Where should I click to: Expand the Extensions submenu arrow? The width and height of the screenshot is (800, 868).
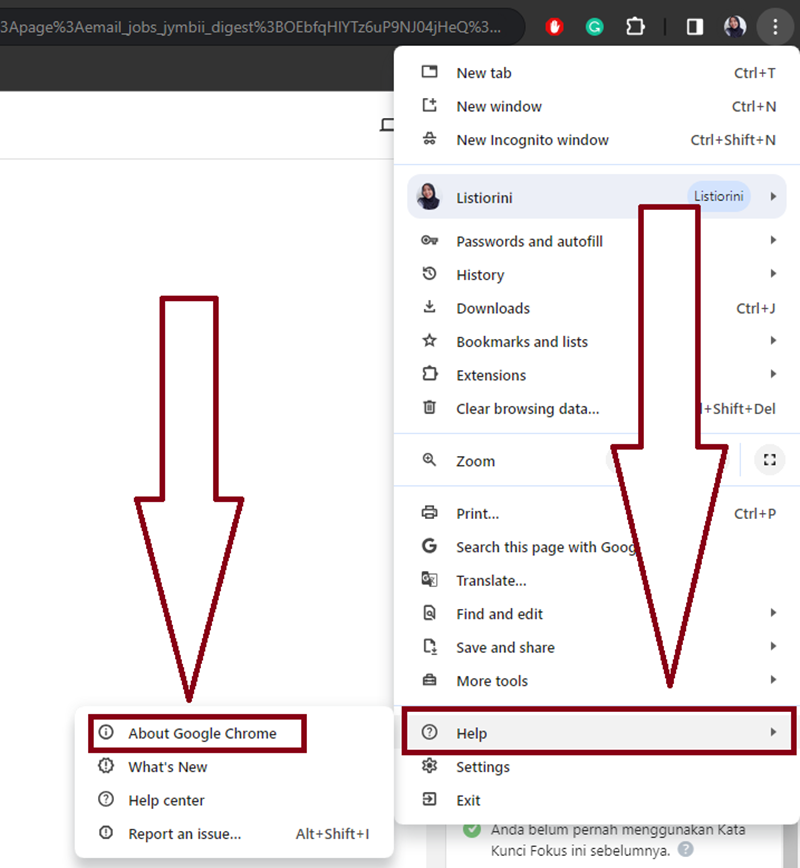pyautogui.click(x=773, y=374)
